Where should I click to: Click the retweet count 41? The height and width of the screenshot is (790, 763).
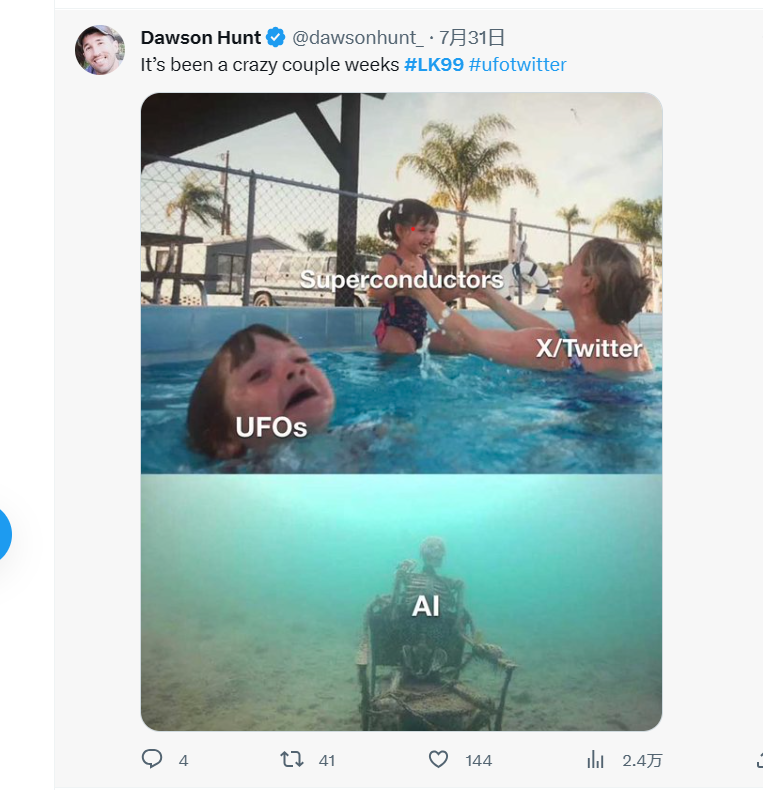pyautogui.click(x=327, y=760)
